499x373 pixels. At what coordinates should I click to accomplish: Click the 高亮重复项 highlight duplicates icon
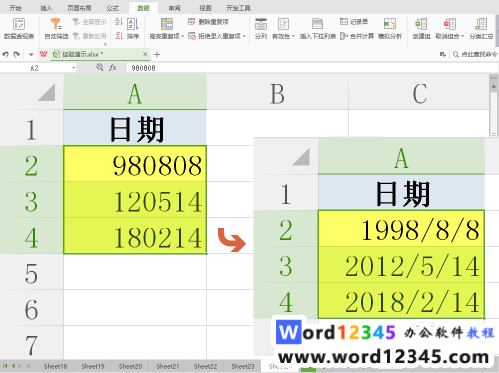(167, 24)
